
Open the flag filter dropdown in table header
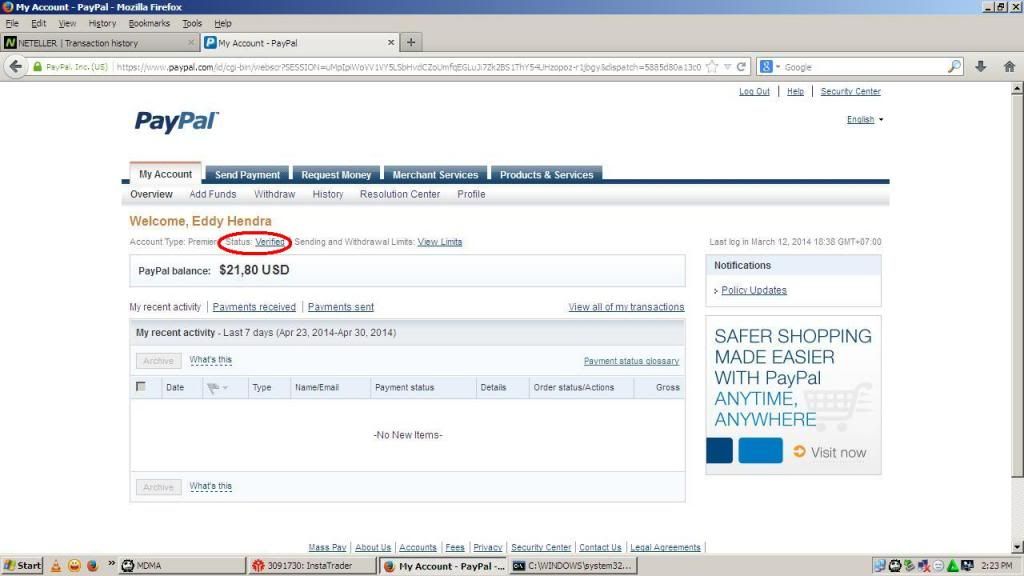tap(217, 388)
